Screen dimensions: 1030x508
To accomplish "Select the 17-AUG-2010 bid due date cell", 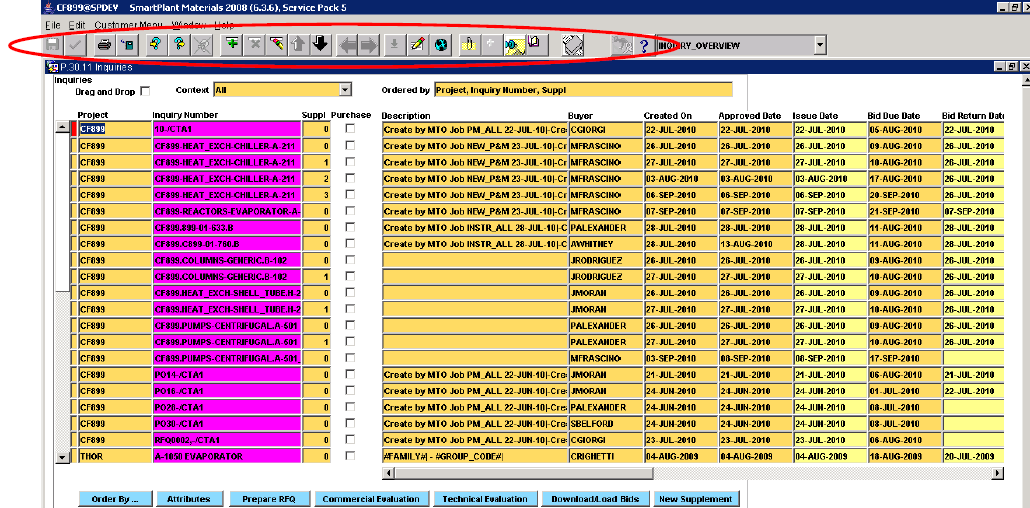I will (x=903, y=178).
